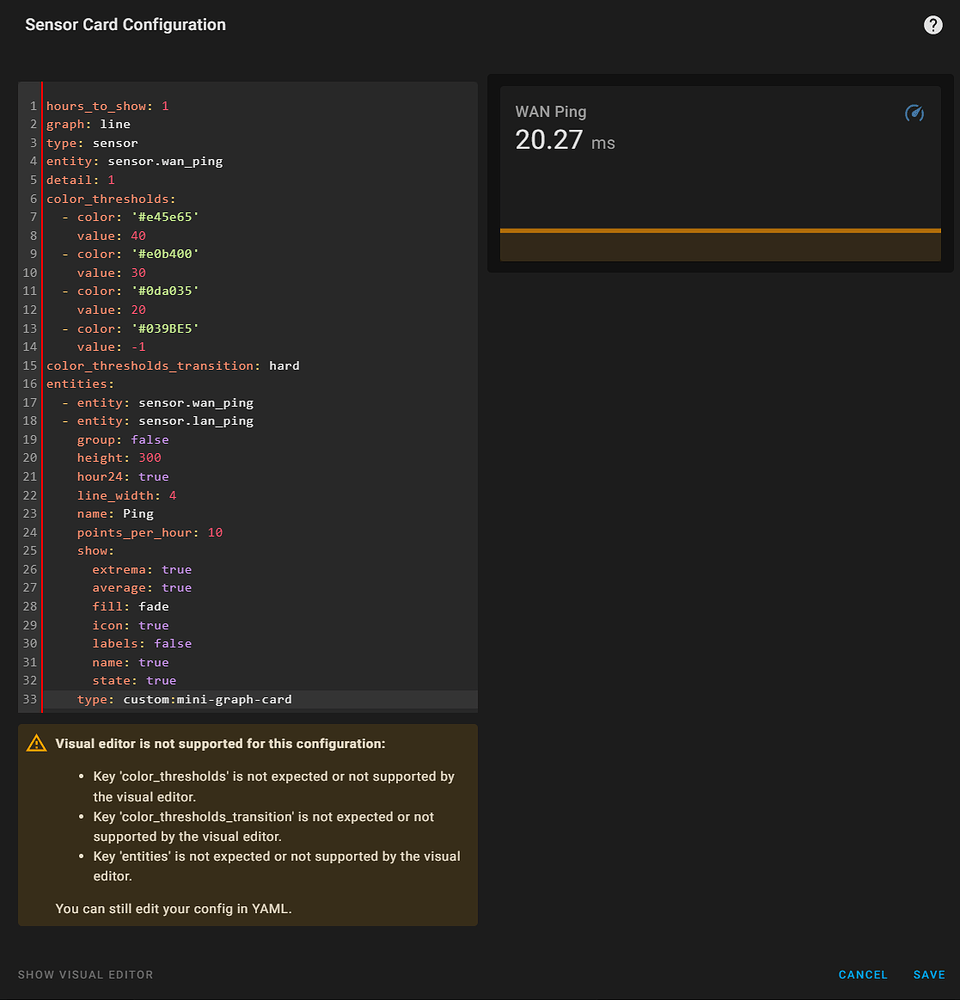The height and width of the screenshot is (1000, 960).
Task: Click the custom:mini-graph-card type line
Action: pos(207,699)
